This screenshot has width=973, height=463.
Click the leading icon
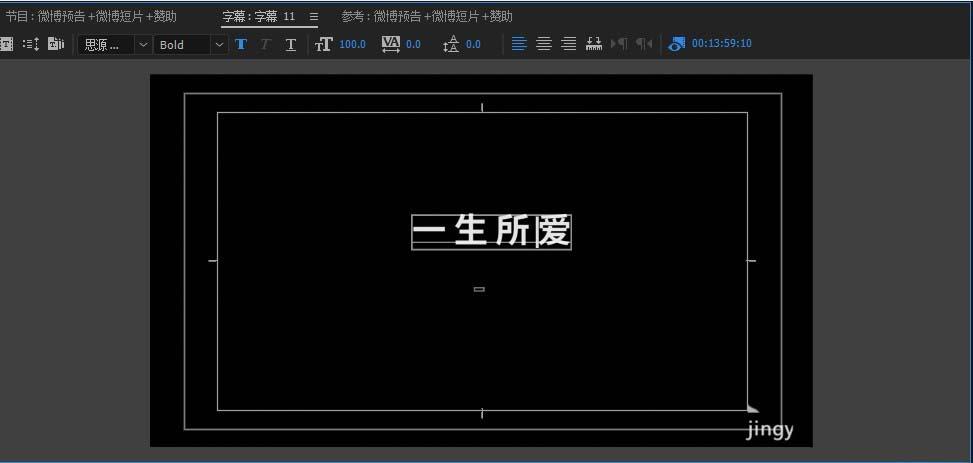click(451, 44)
